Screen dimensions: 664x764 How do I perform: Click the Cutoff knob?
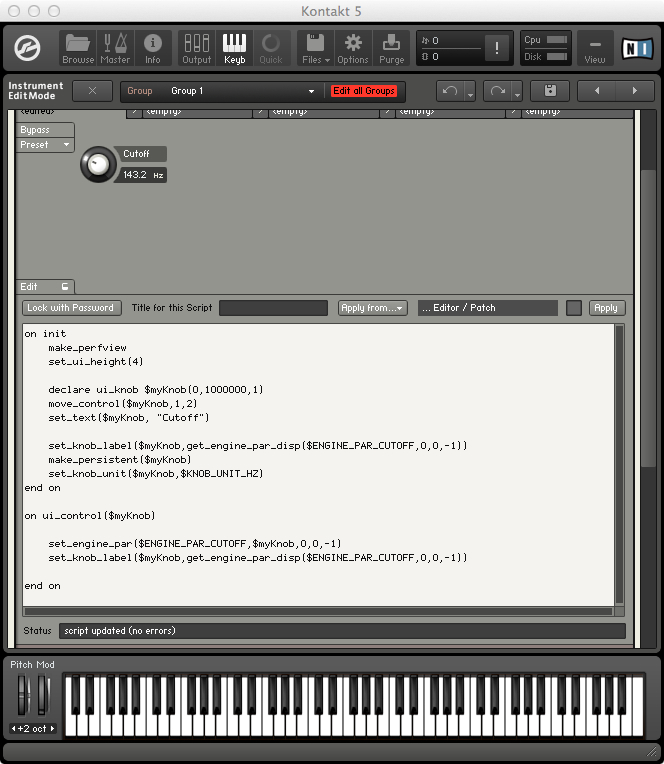pos(97,165)
